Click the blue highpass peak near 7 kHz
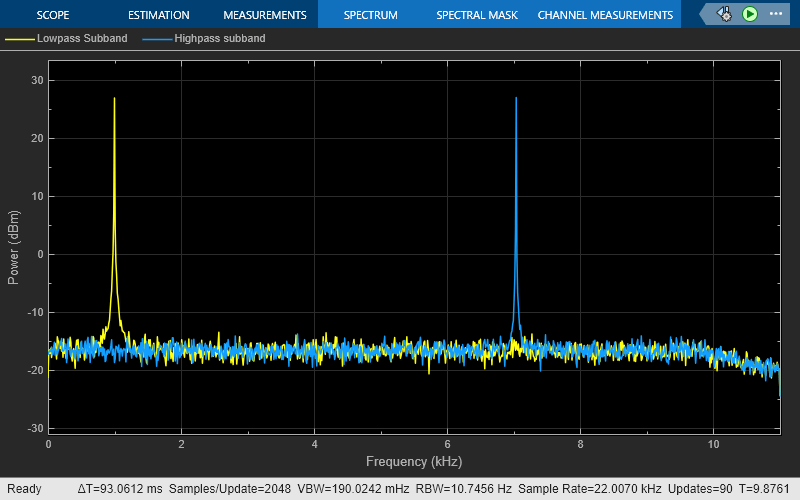 [x=516, y=98]
